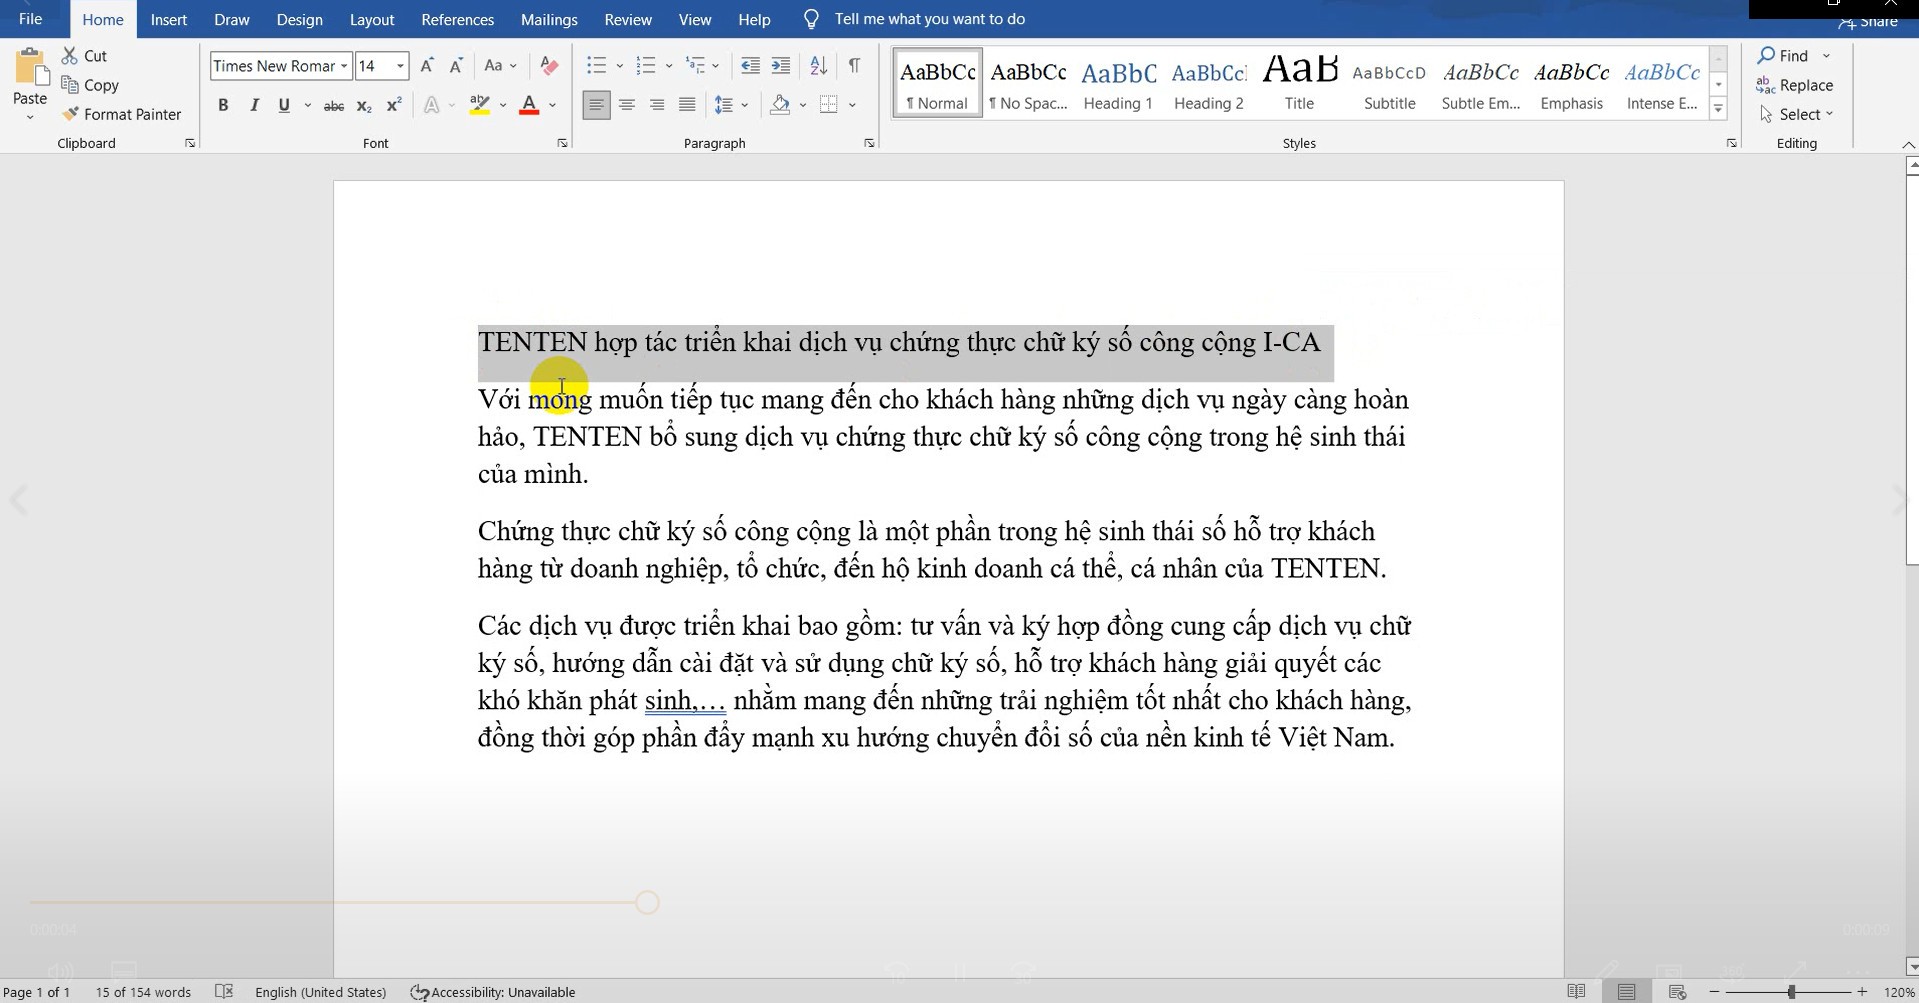Image resolution: width=1919 pixels, height=1003 pixels.
Task: Cut the selected text
Action: click(85, 56)
